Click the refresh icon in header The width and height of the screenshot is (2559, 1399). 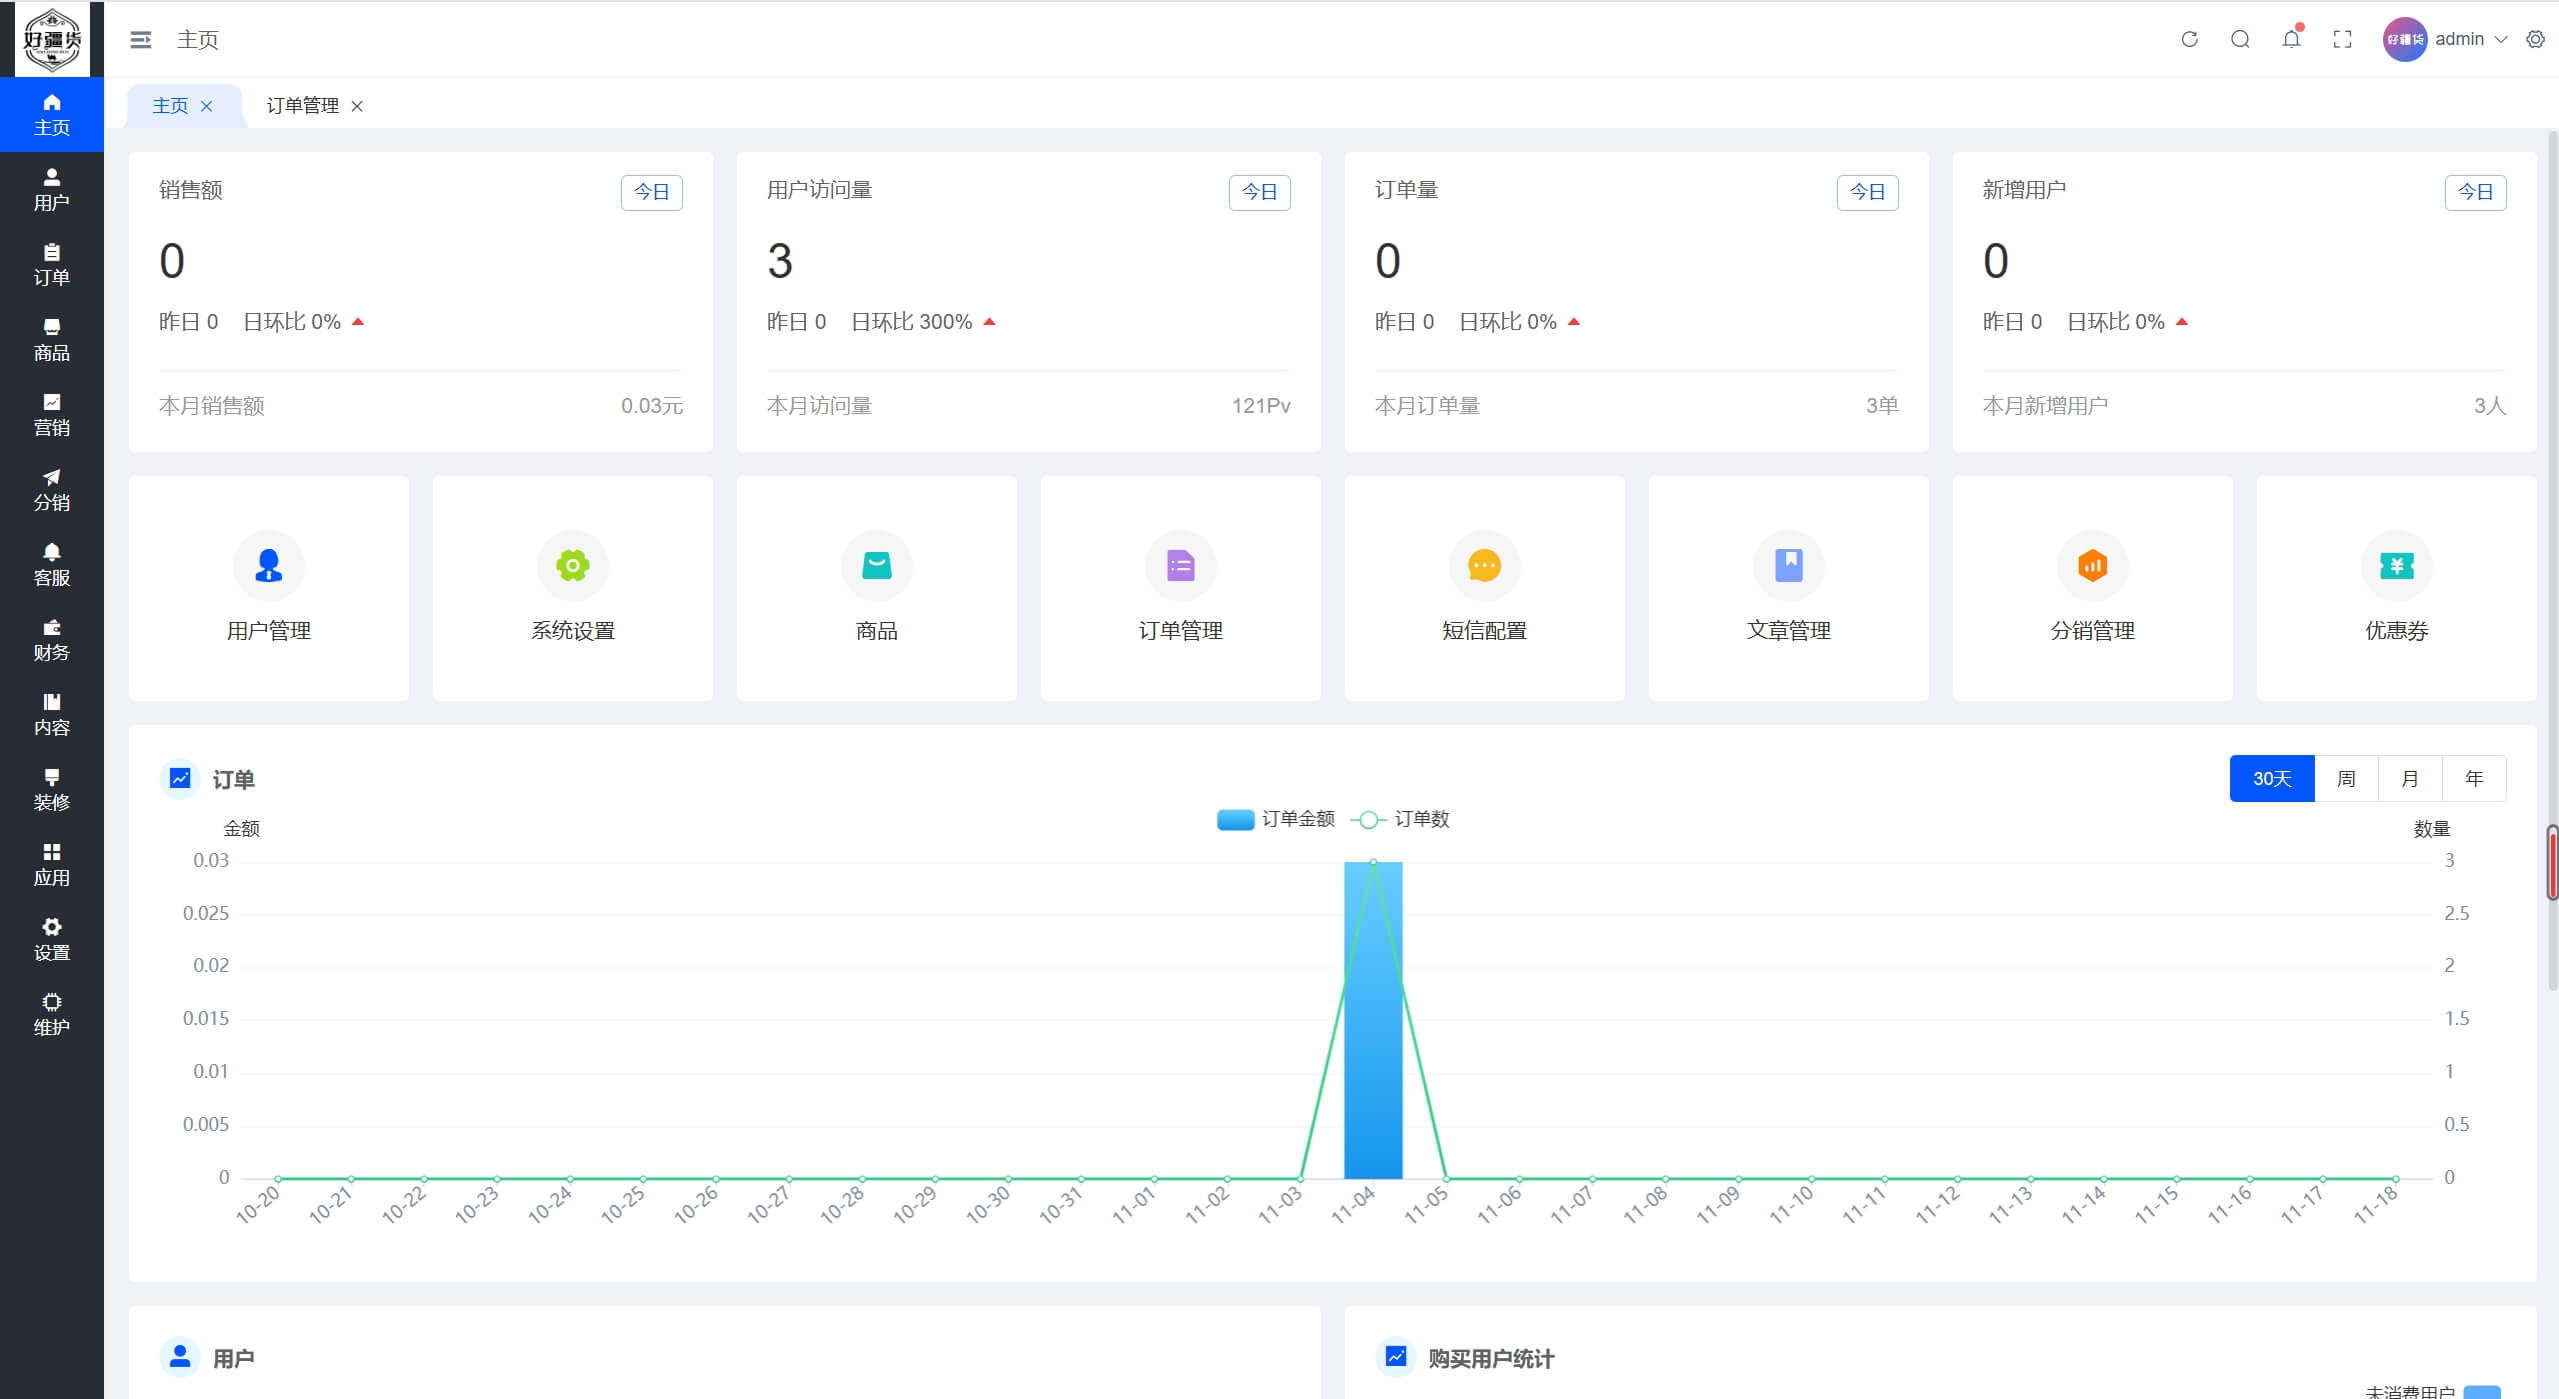[2189, 40]
